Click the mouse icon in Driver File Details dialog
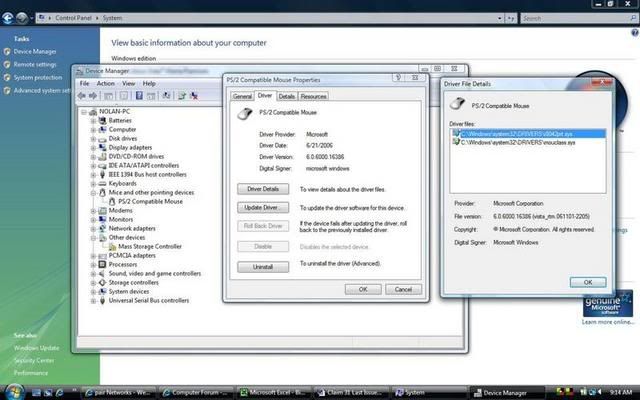Screen dimensions: 640x400 pos(457,104)
